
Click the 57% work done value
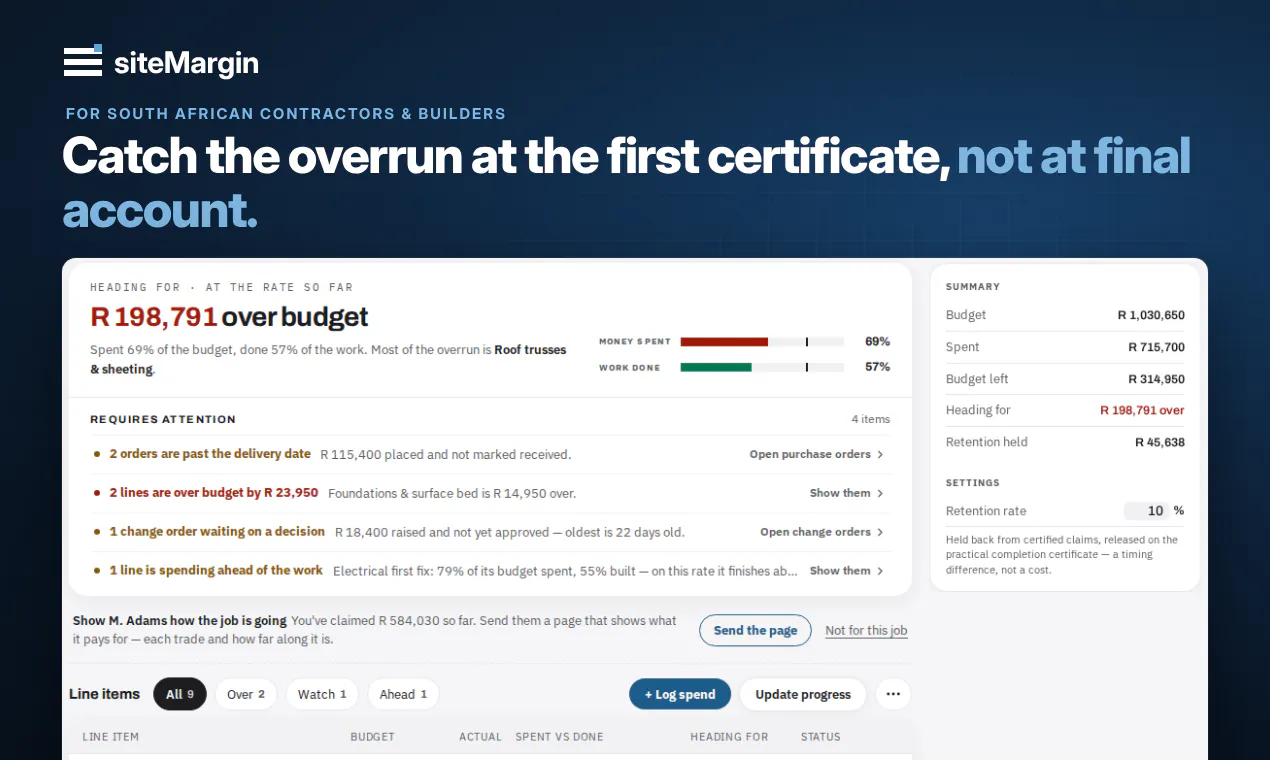point(877,367)
